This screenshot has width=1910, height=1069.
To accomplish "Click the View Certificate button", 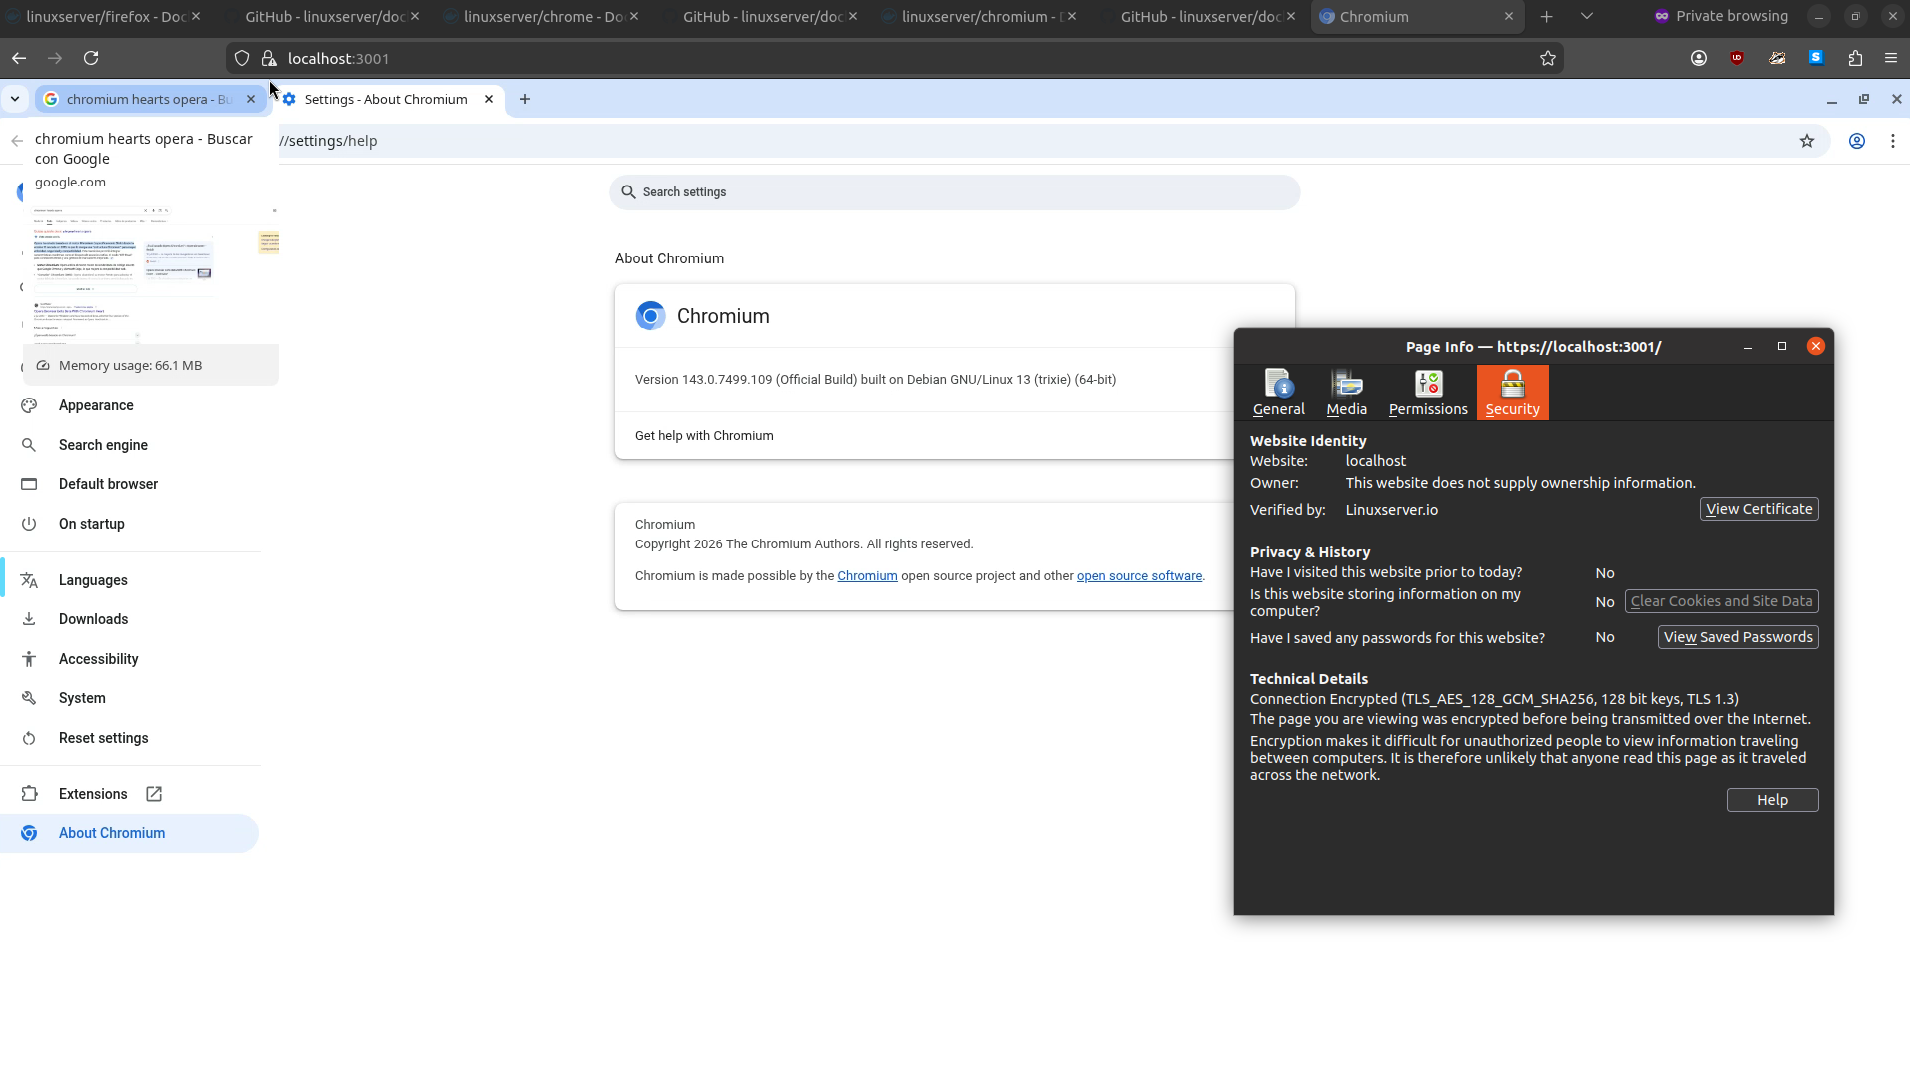I will [1758, 509].
